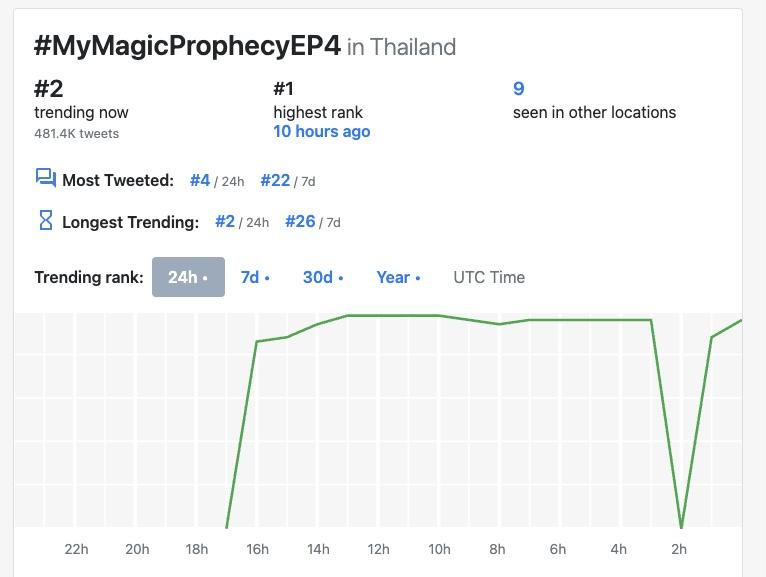
Task: Switch to the Year trending rank tab
Action: [398, 277]
